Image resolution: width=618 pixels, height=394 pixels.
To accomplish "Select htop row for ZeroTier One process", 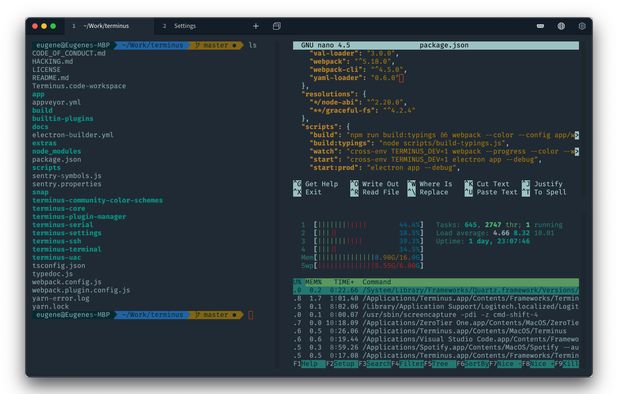I will pyautogui.click(x=436, y=323).
